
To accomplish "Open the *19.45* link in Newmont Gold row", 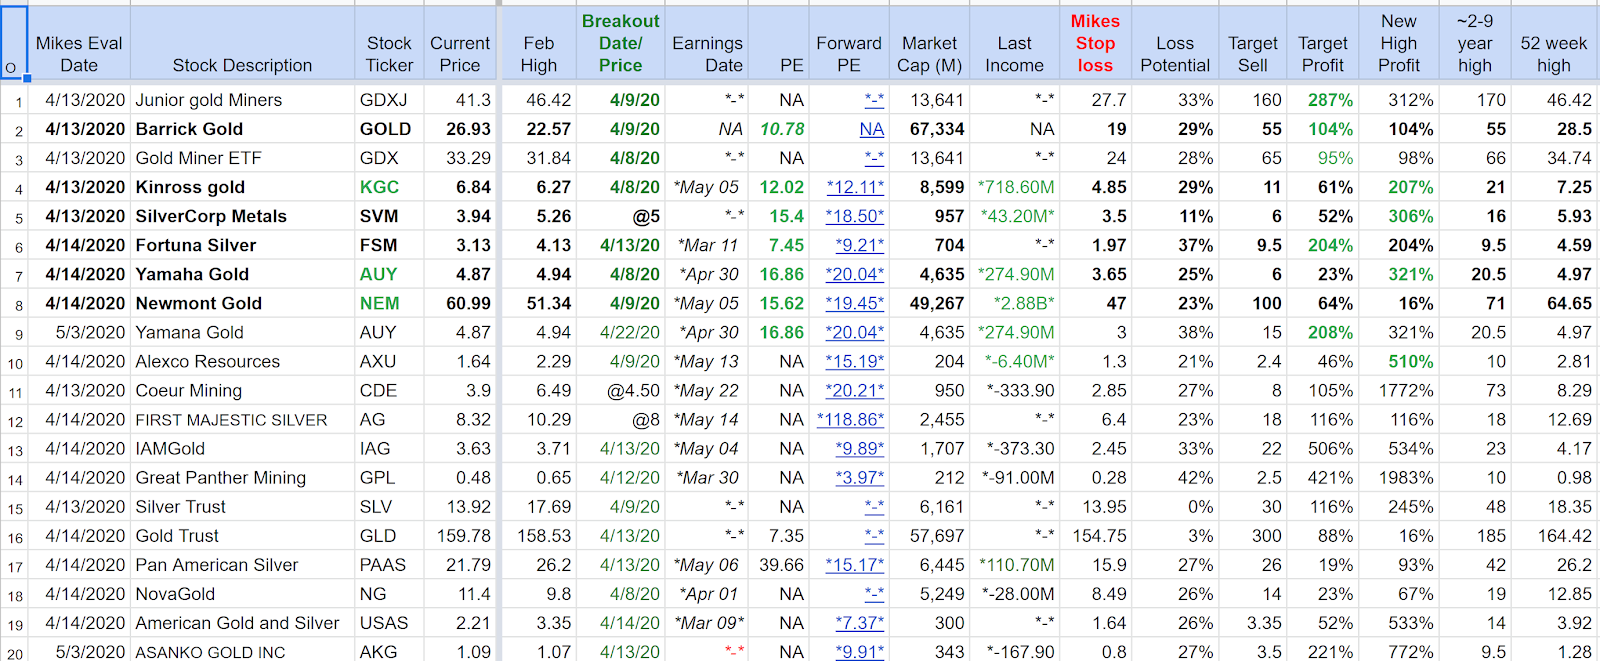I will point(855,303).
